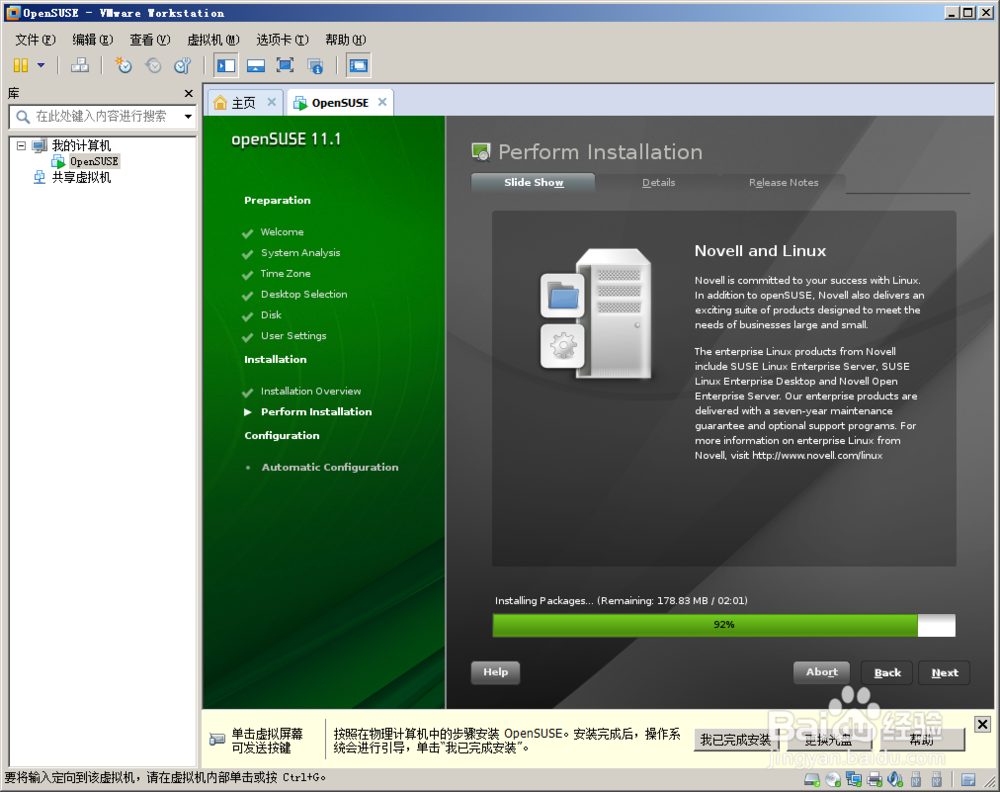
Task: Click the User Settings step label
Action: click(x=293, y=335)
